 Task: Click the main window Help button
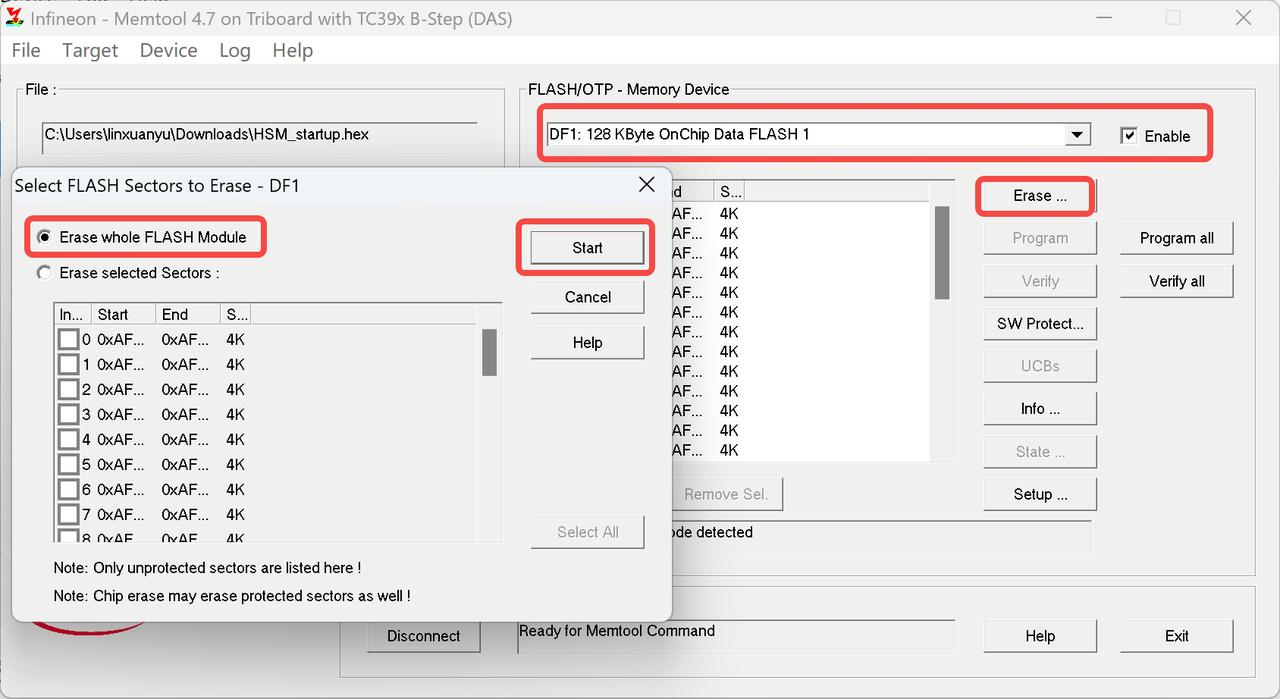[1040, 636]
